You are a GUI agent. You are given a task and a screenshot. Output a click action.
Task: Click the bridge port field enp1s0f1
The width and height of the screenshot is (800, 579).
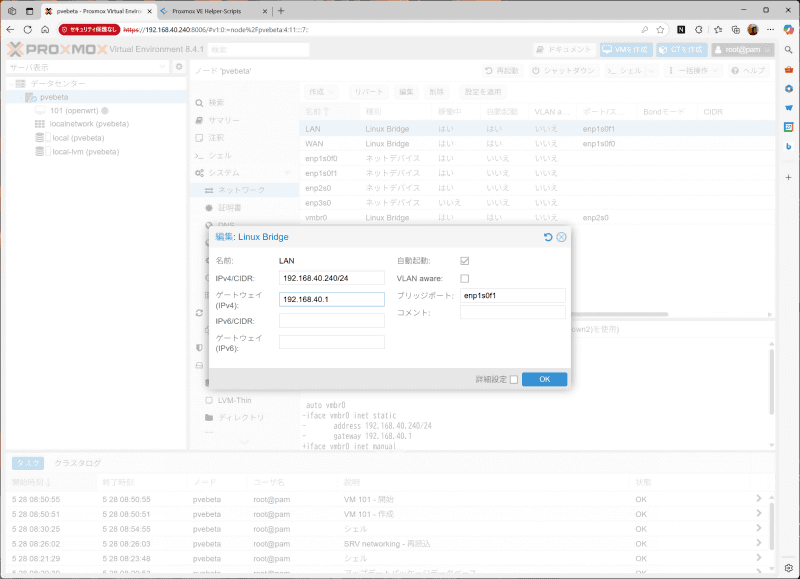point(513,295)
